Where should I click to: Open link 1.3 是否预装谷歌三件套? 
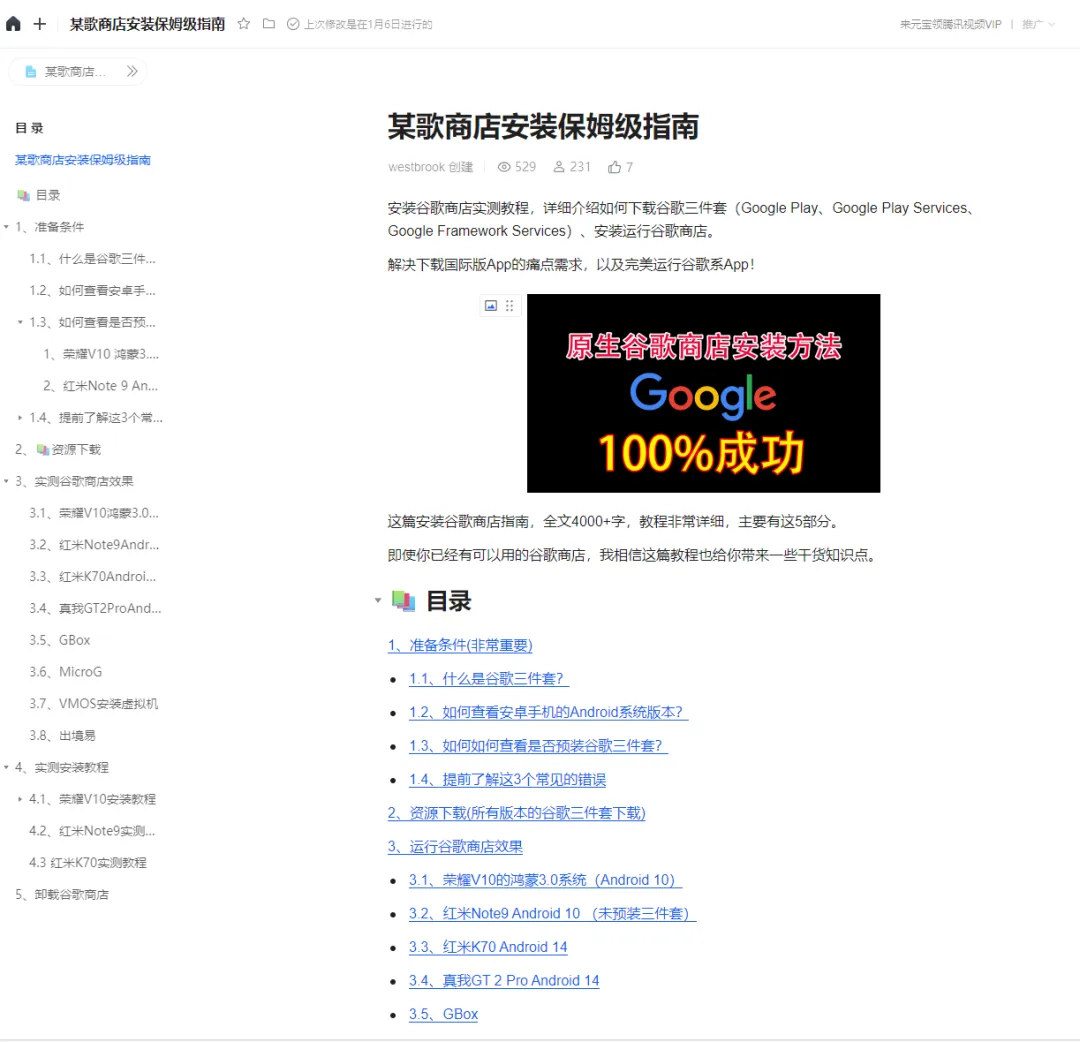[538, 746]
